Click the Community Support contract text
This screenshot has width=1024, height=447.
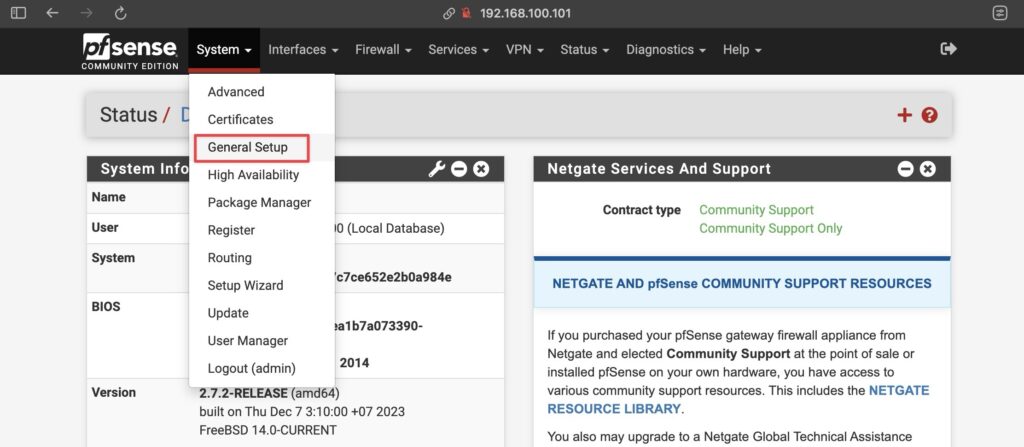click(756, 210)
